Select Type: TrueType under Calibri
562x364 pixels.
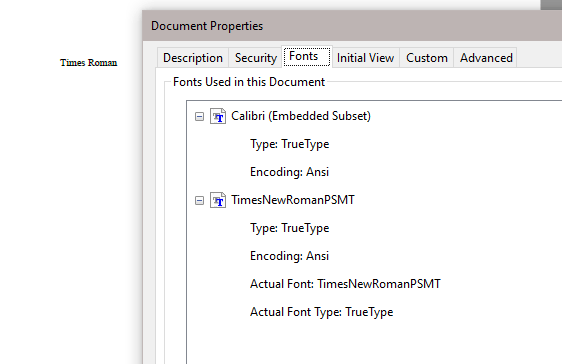tap(290, 144)
